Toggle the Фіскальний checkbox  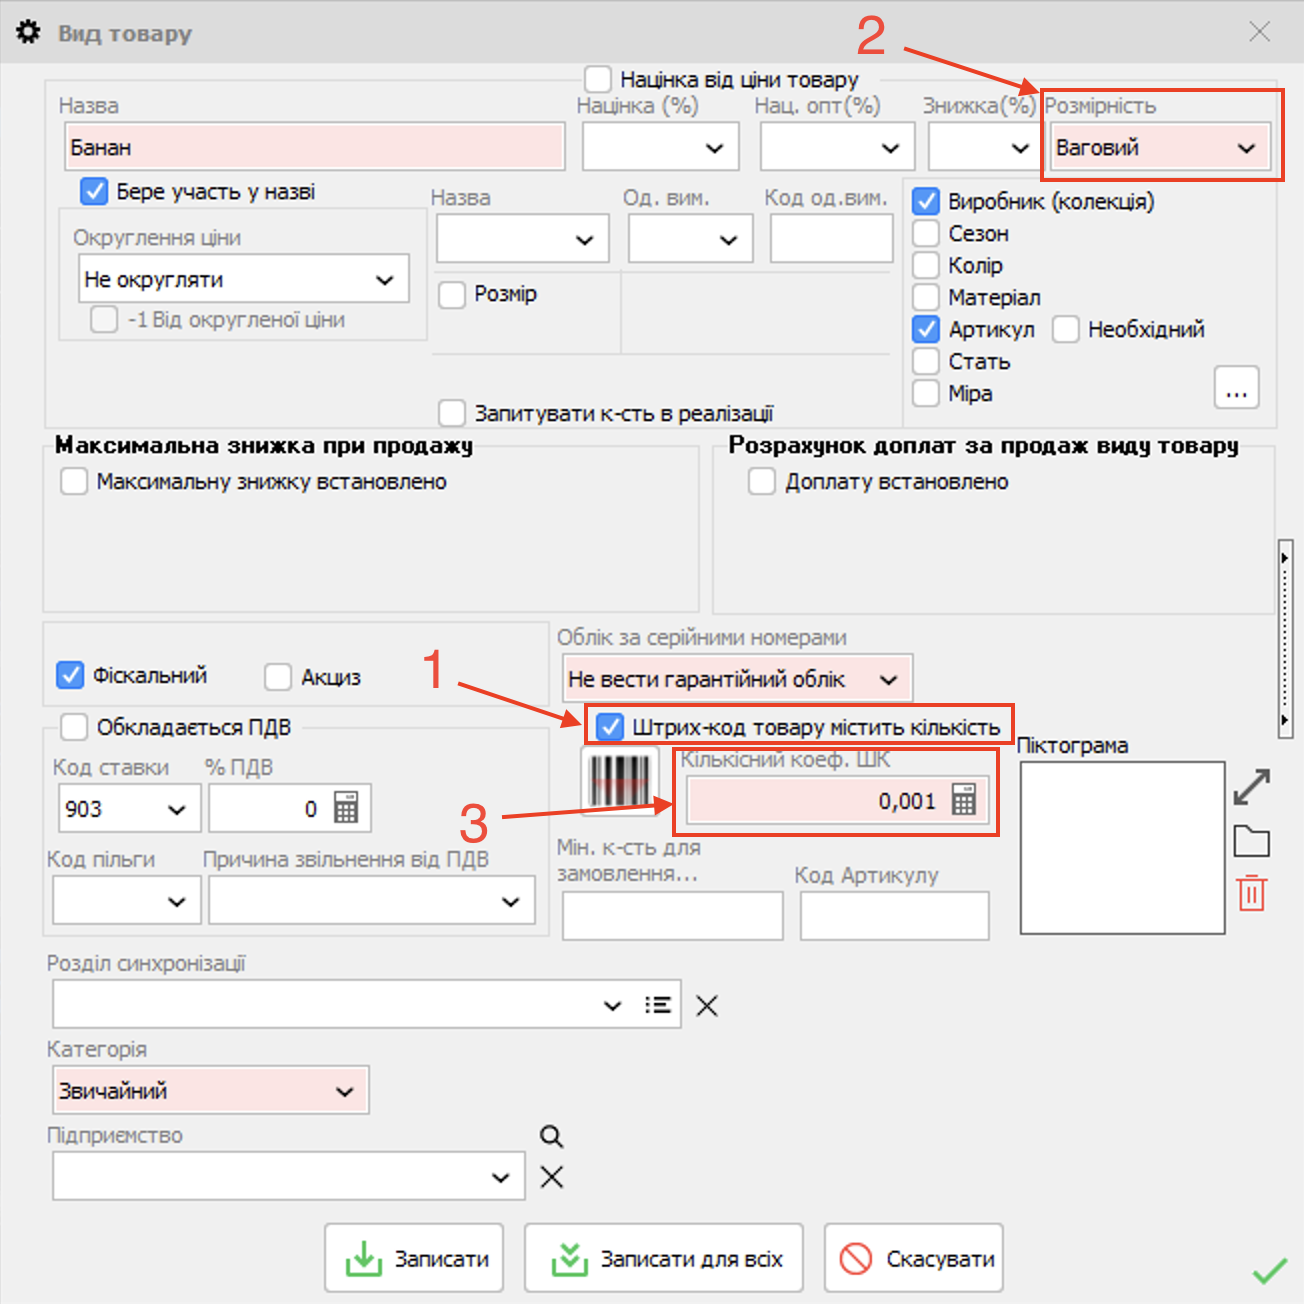coord(71,675)
